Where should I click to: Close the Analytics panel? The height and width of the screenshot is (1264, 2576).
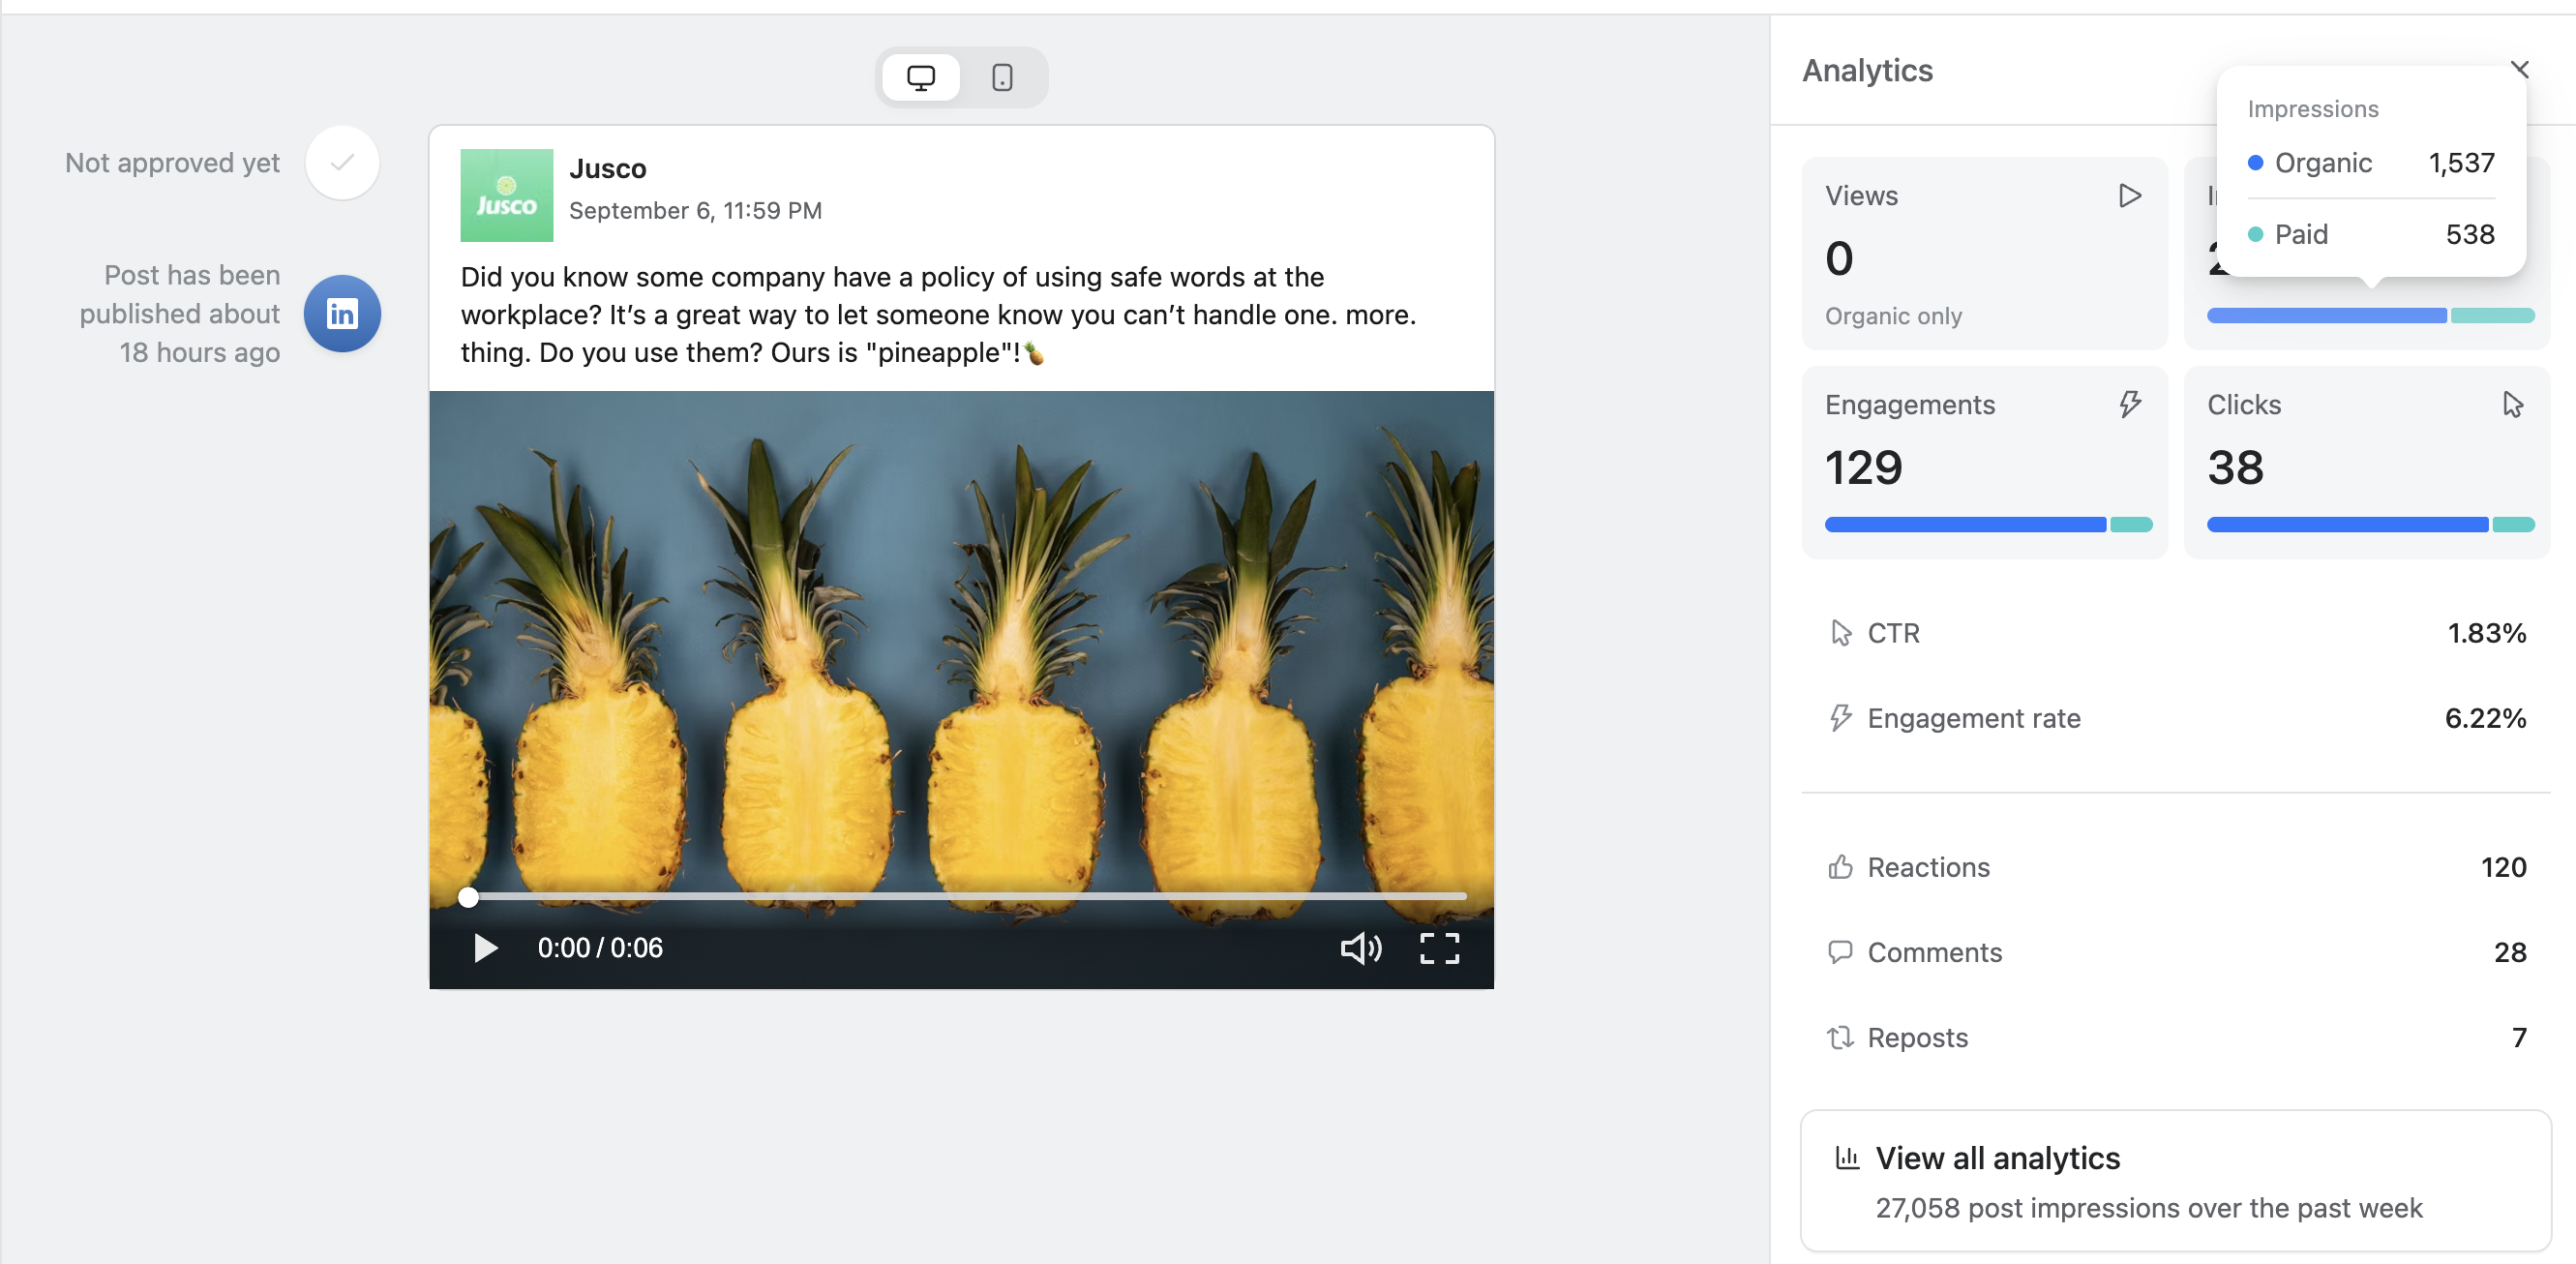pos(2519,69)
